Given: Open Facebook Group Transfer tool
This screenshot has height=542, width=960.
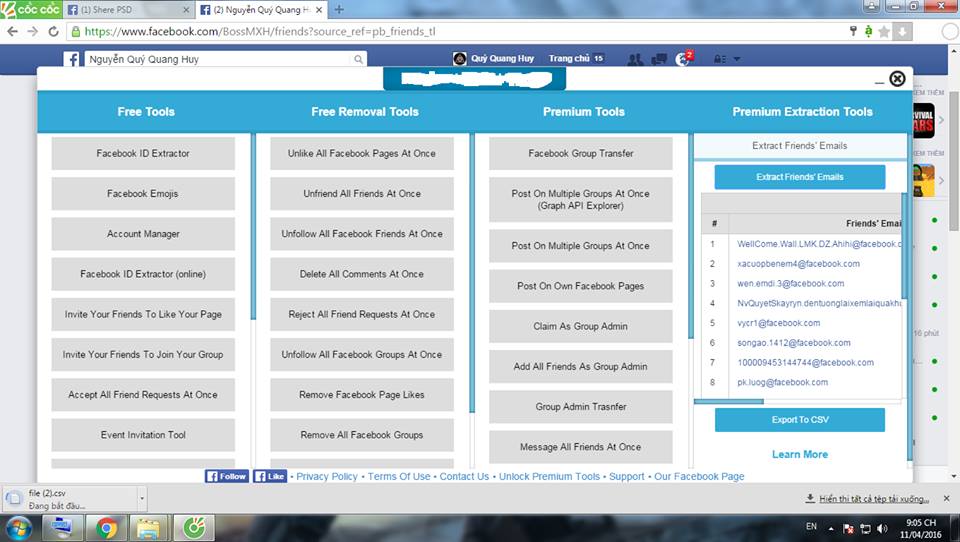Looking at the screenshot, I should 580,153.
